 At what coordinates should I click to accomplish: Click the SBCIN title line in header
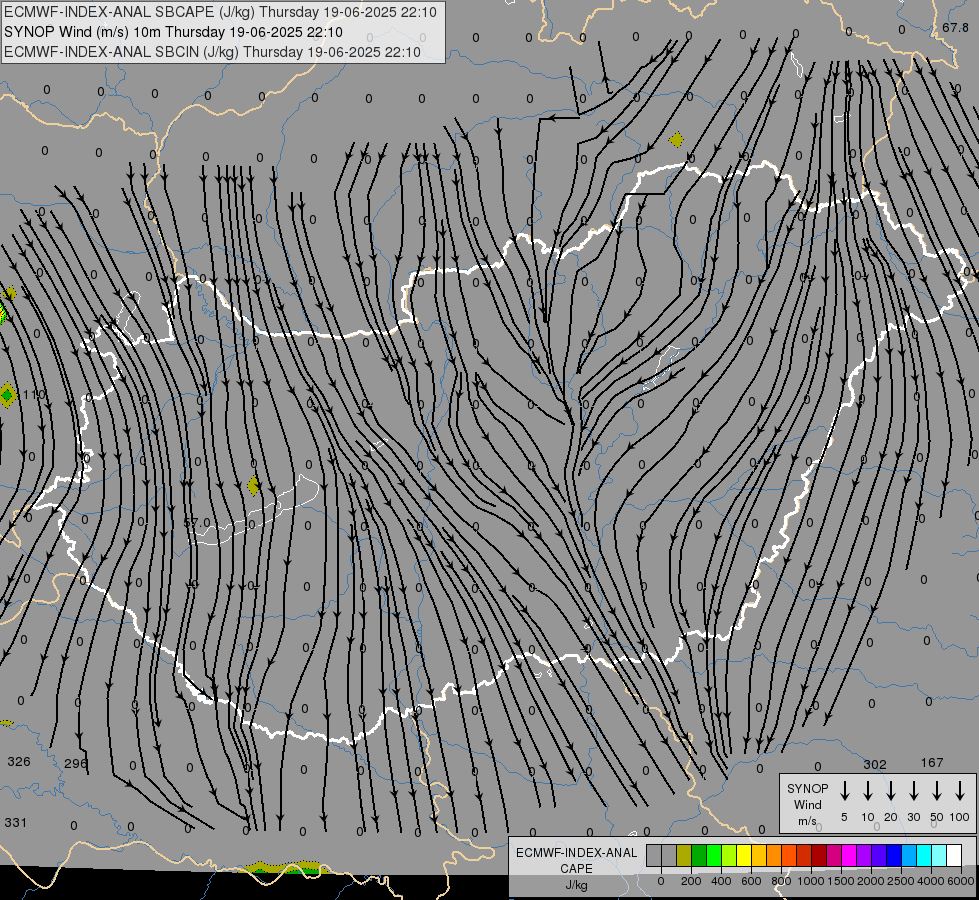212,52
